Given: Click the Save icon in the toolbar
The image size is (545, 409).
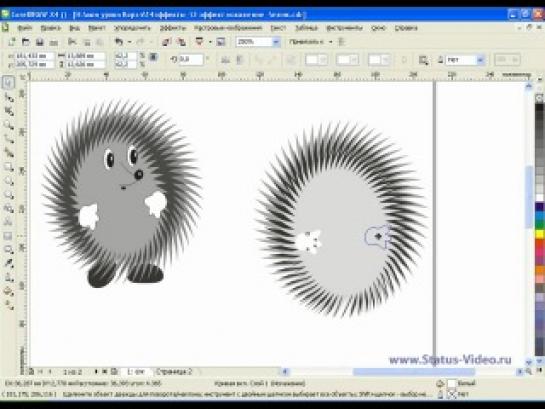Looking at the screenshot, I should [40, 42].
